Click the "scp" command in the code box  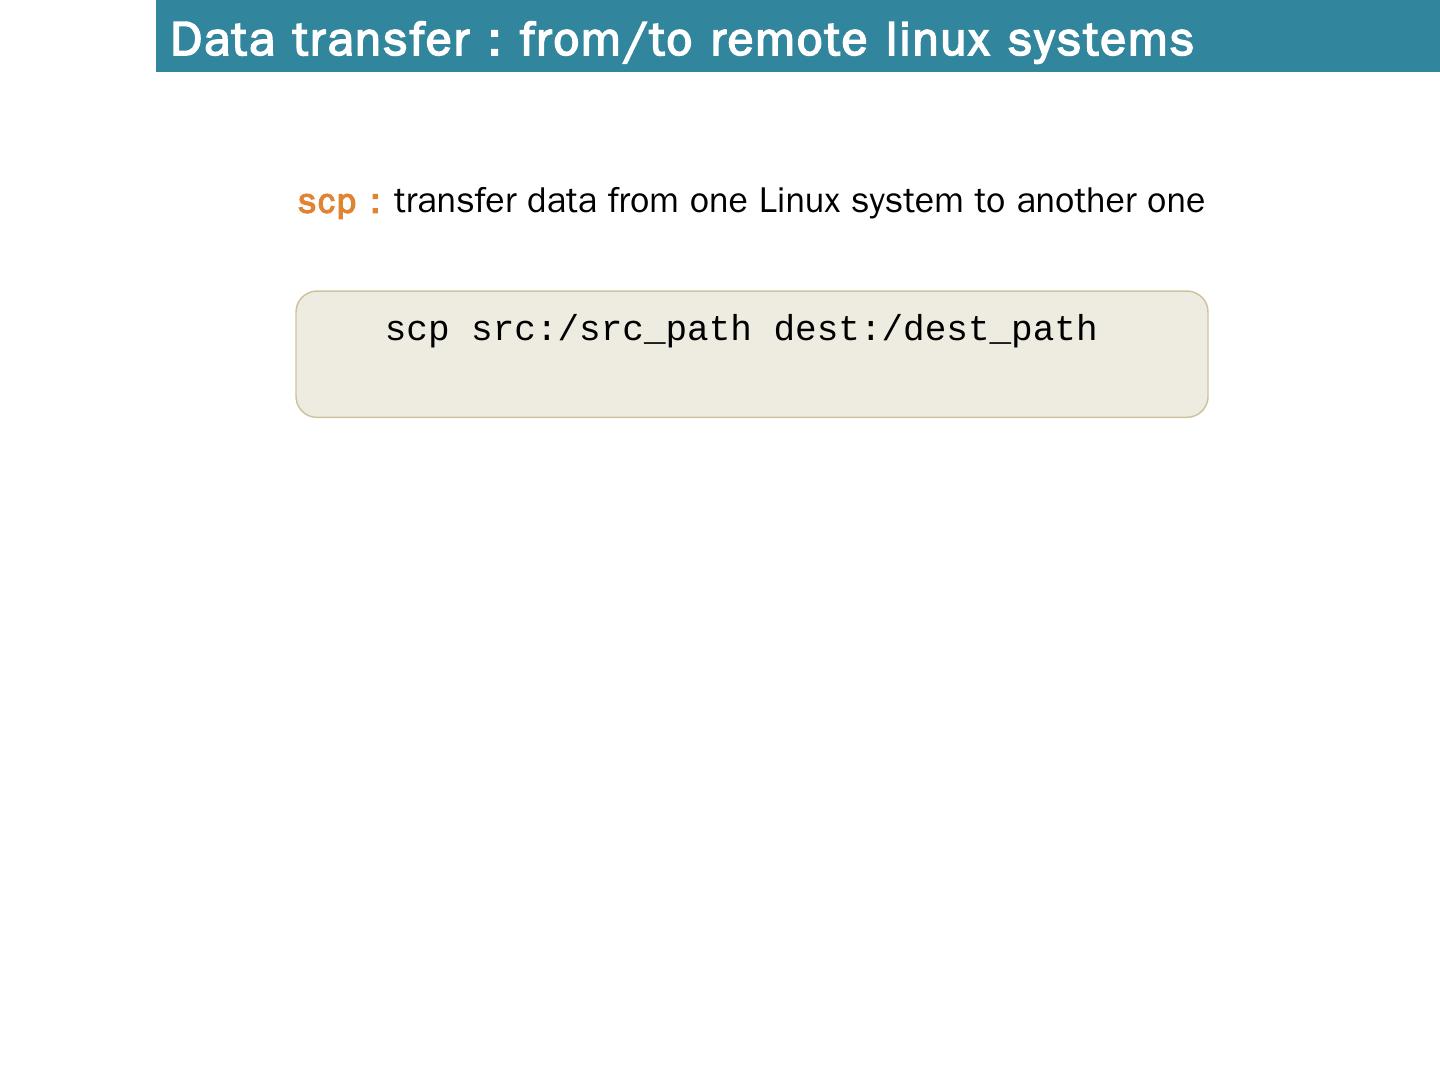click(417, 329)
